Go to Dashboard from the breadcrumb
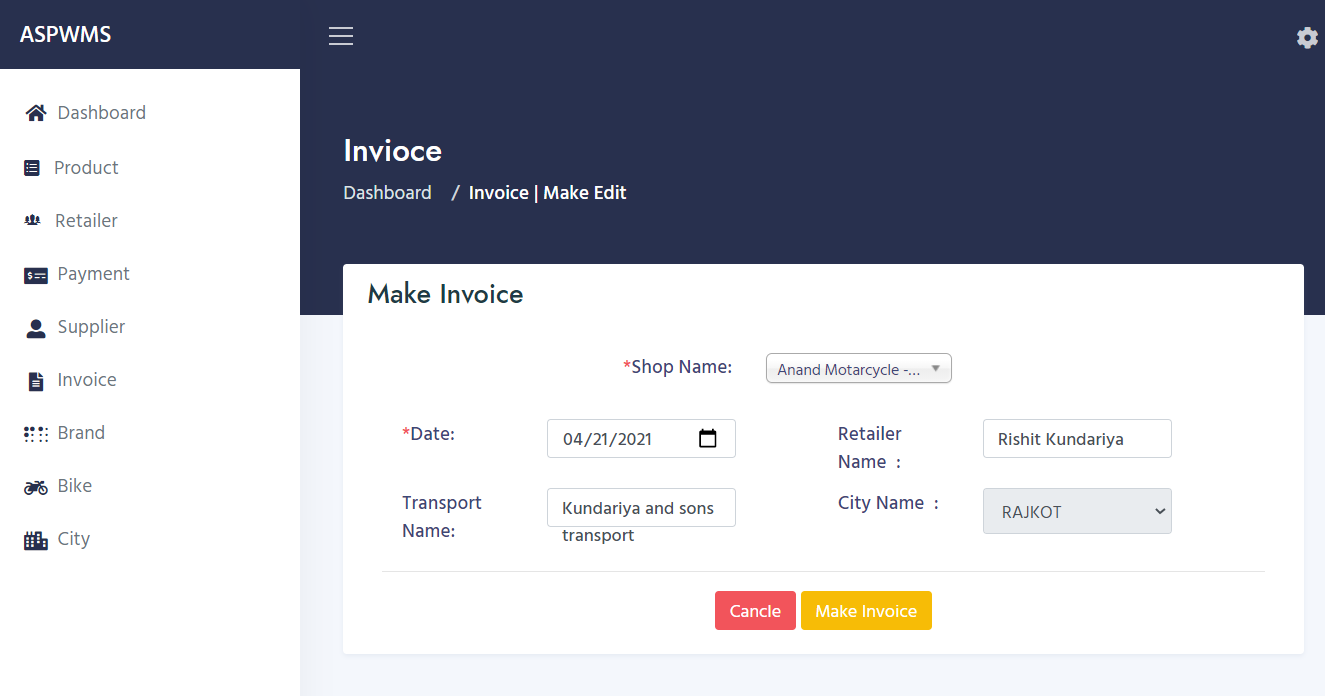1325x696 pixels. pyautogui.click(x=387, y=192)
